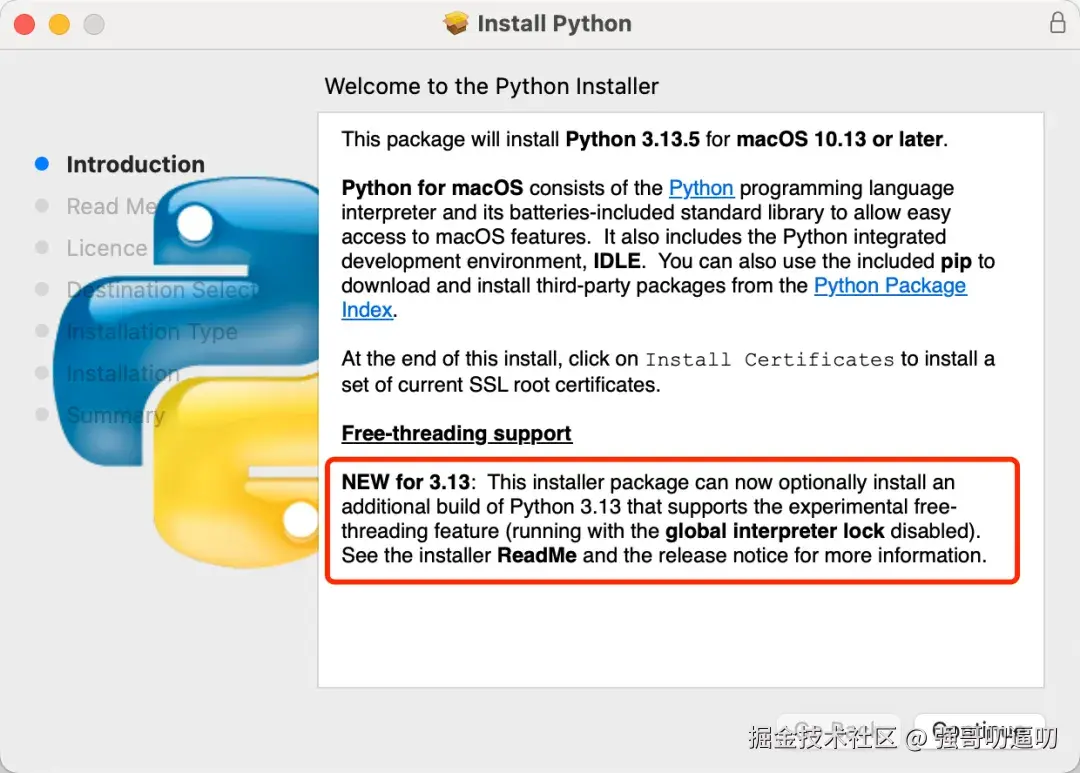Click the bullet next to Licence
1080x773 pixels.
41,248
